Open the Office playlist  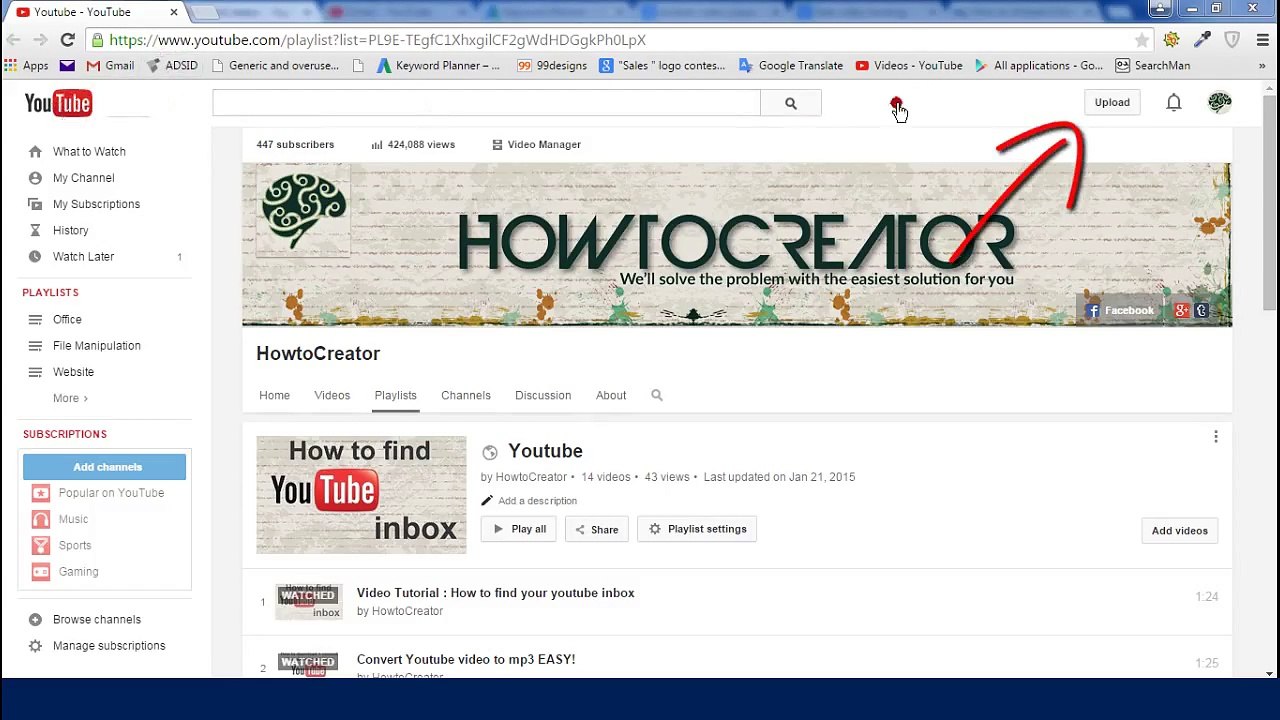[x=67, y=319]
